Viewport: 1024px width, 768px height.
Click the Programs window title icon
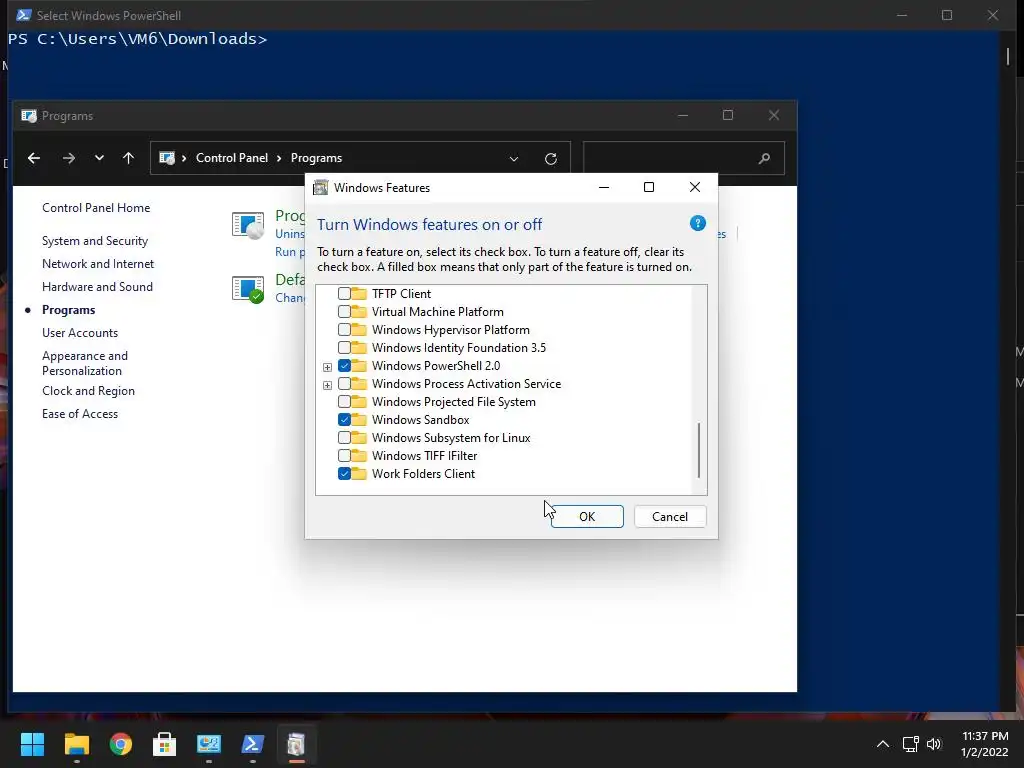(x=29, y=116)
